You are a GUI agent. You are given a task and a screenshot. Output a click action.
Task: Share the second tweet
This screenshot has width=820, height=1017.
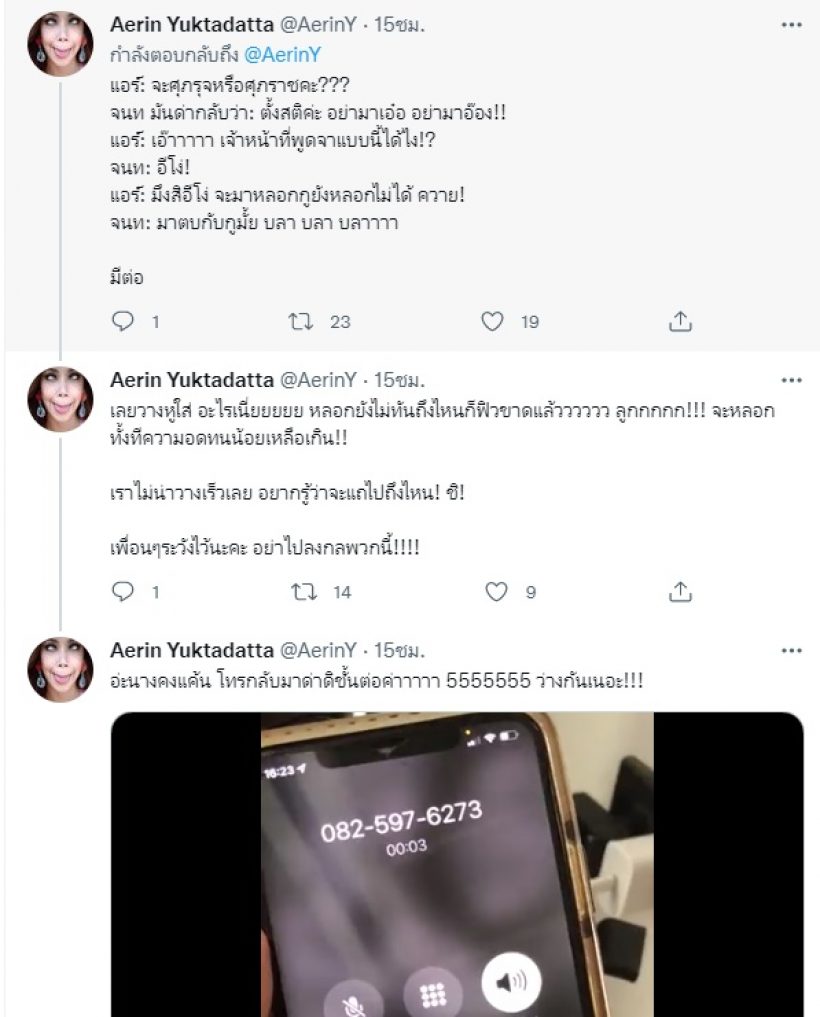(680, 592)
